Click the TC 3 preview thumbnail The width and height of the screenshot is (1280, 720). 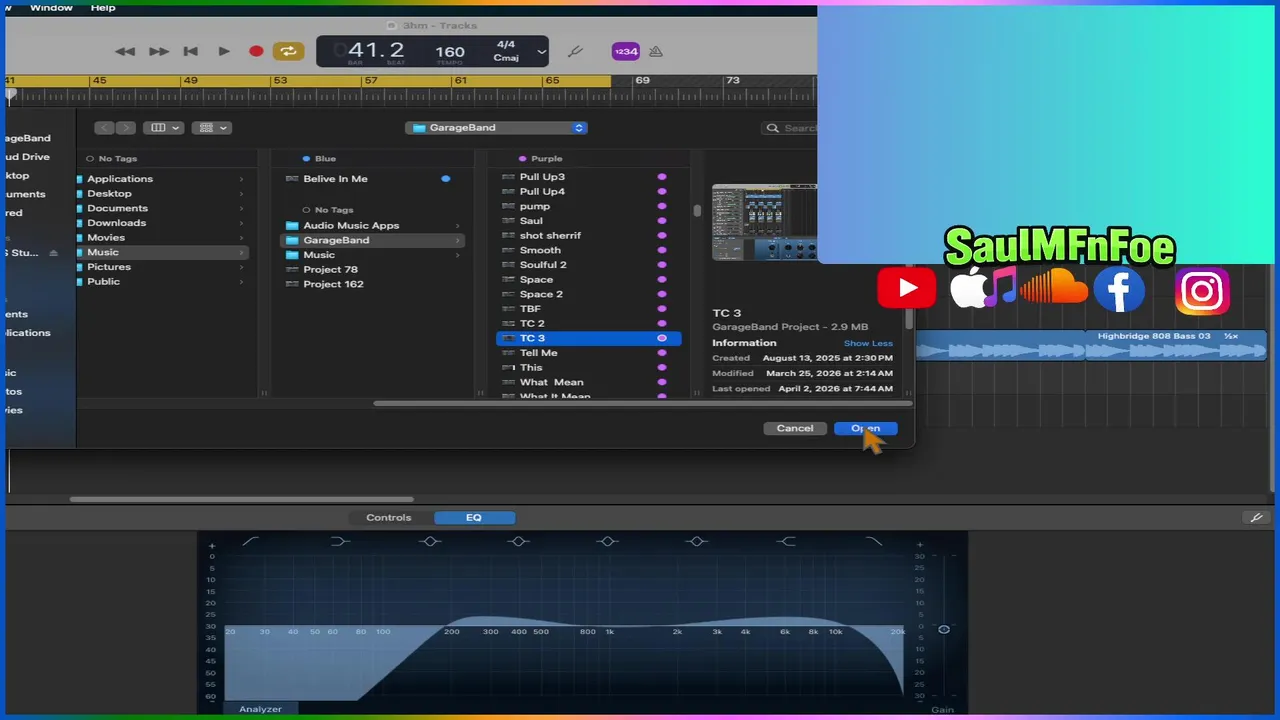point(765,222)
